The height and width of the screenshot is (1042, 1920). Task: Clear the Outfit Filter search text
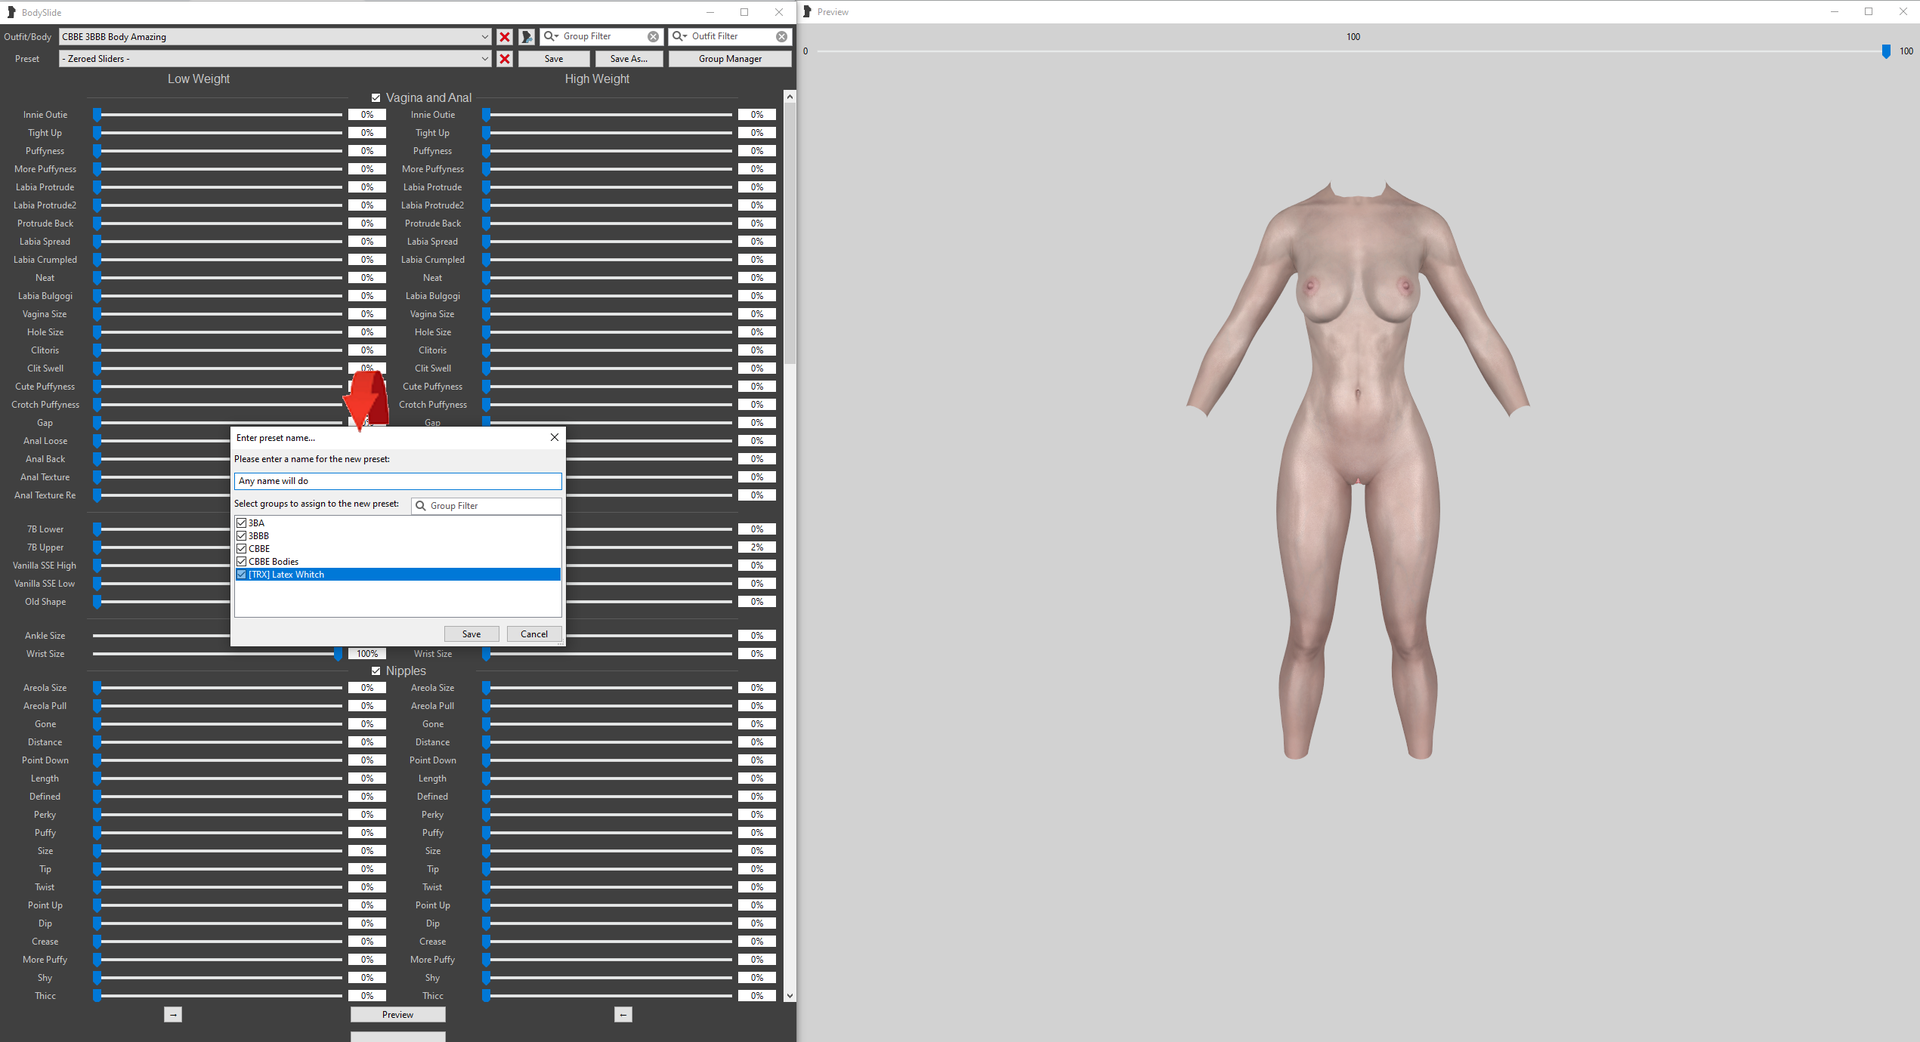click(x=782, y=36)
